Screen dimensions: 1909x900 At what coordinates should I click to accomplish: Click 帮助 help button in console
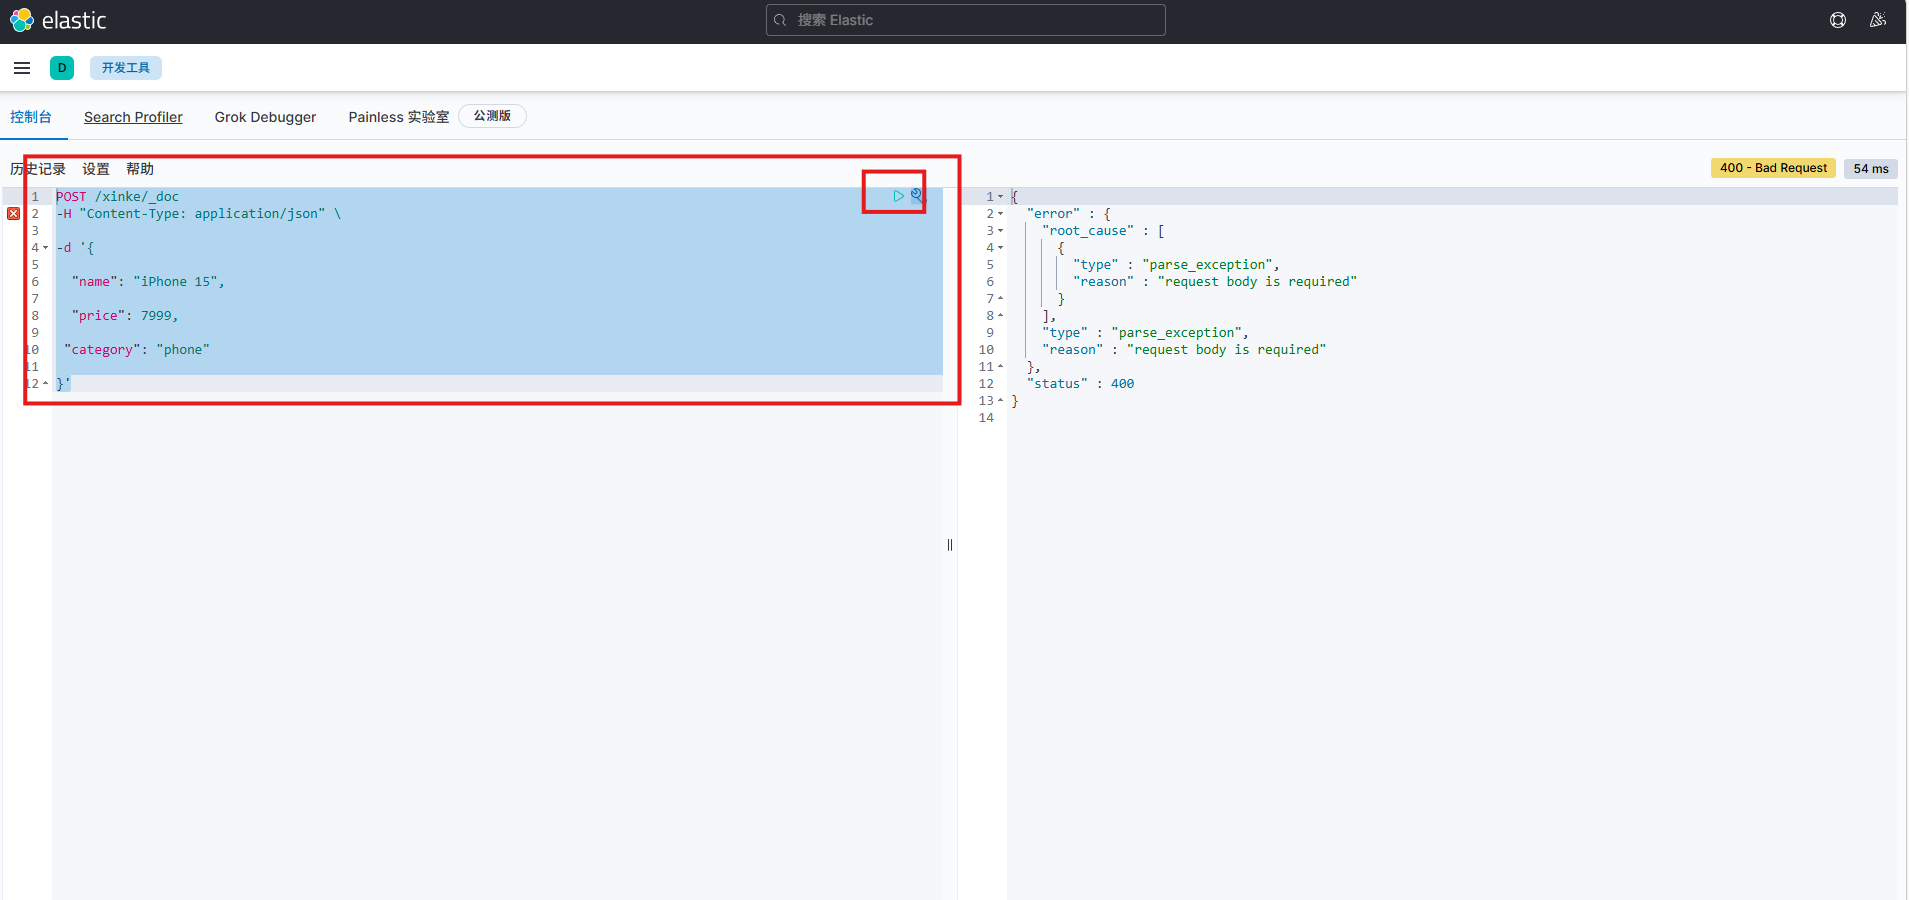[x=140, y=169]
